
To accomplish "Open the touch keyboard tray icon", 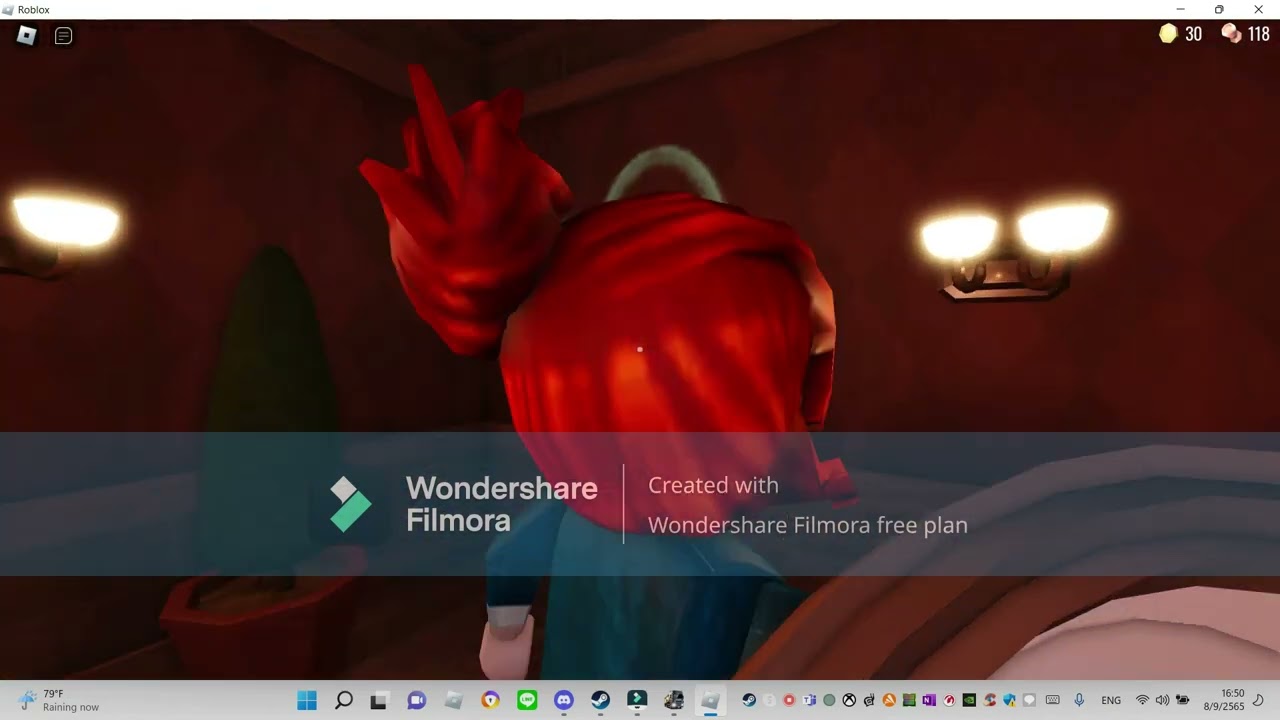I will (x=1053, y=700).
